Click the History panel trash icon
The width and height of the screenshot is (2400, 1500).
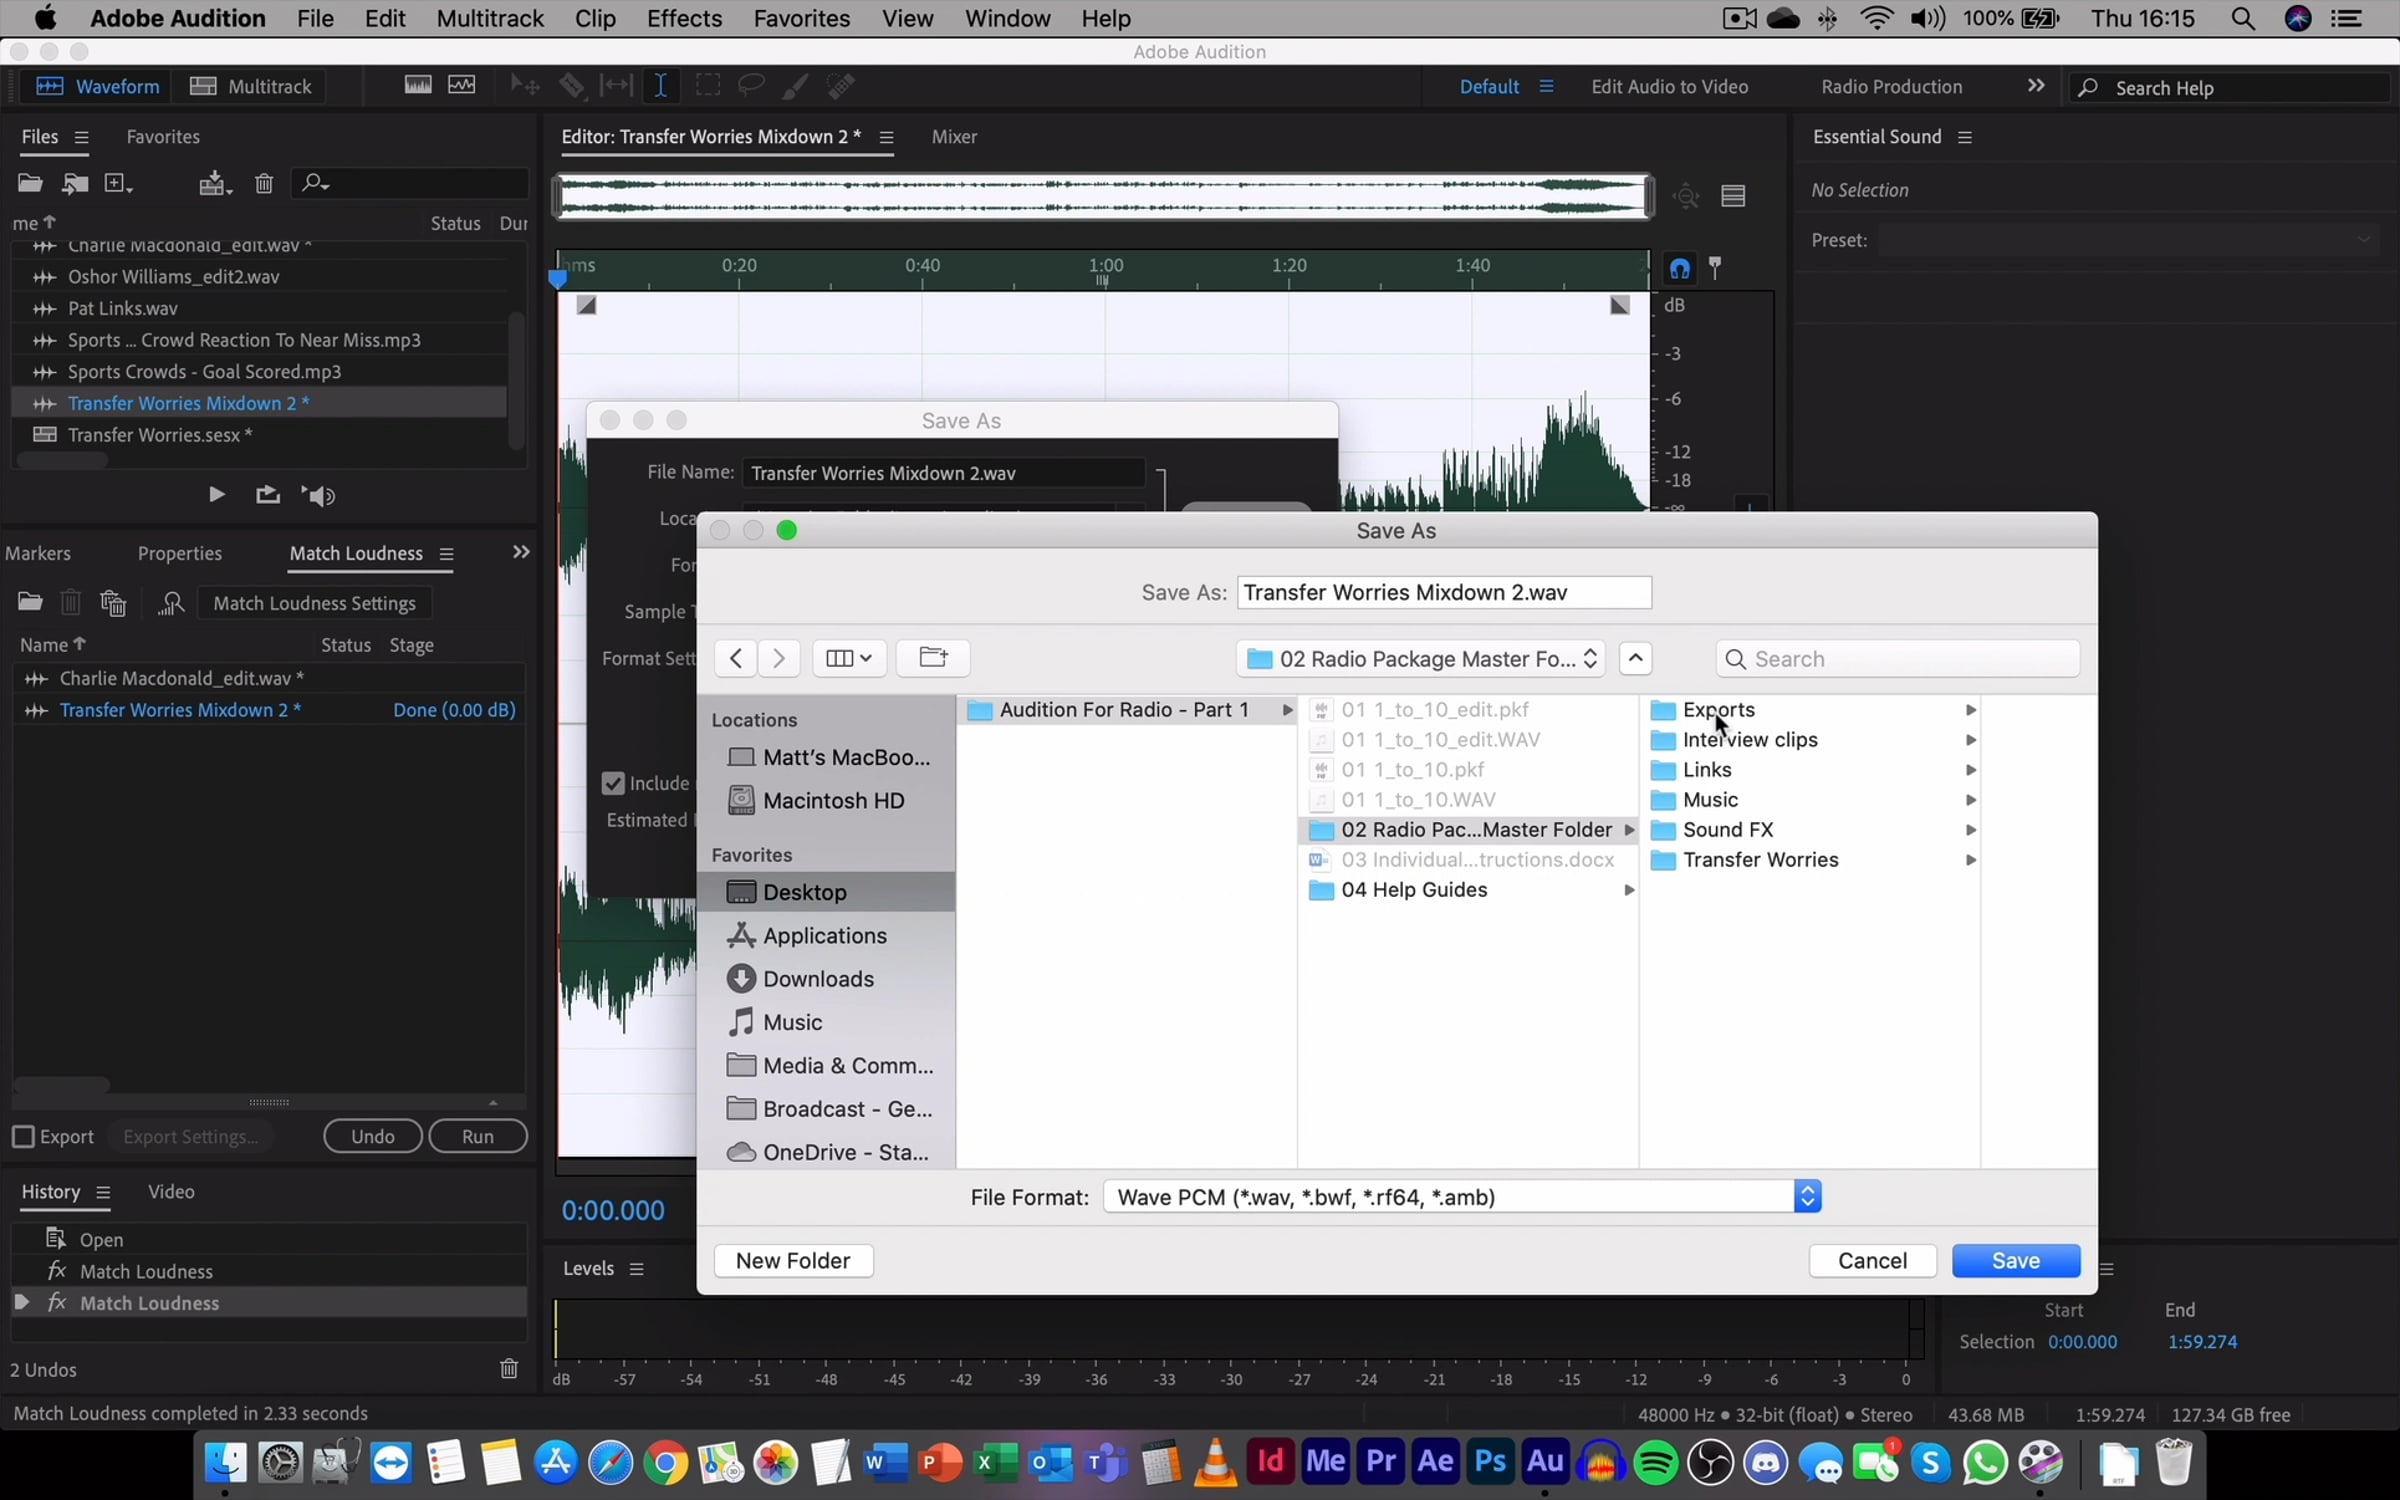tap(508, 1369)
